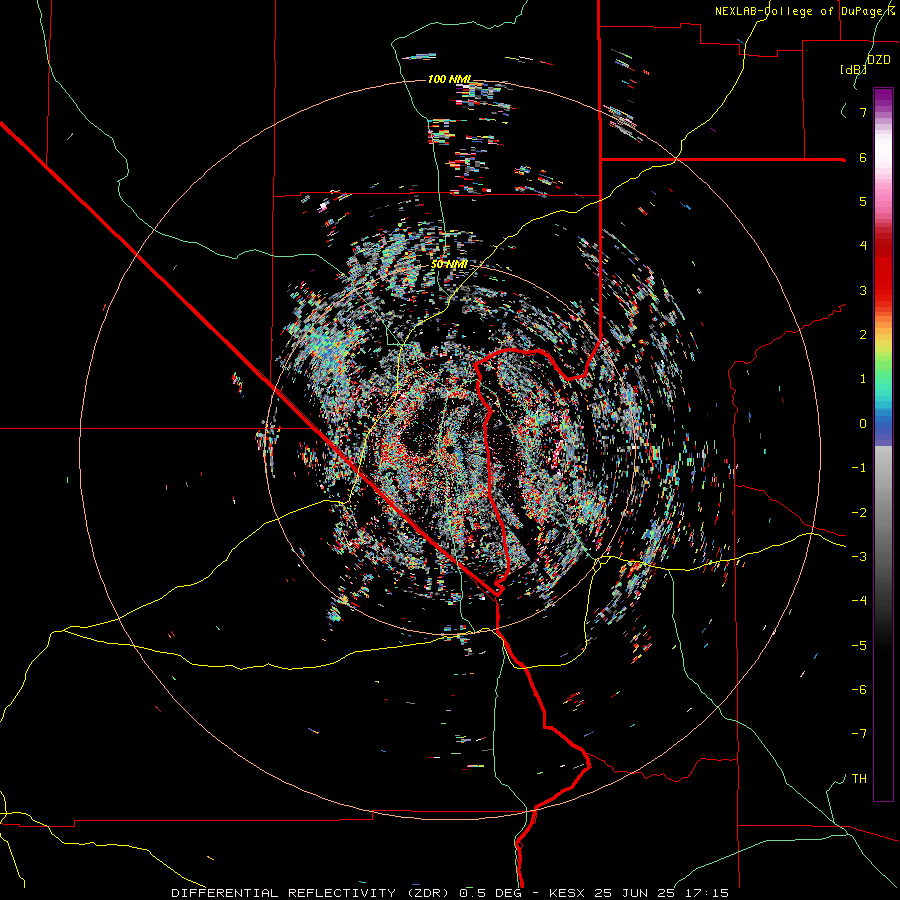
Task: Click the -7 value on the color scale
Action: click(x=859, y=734)
